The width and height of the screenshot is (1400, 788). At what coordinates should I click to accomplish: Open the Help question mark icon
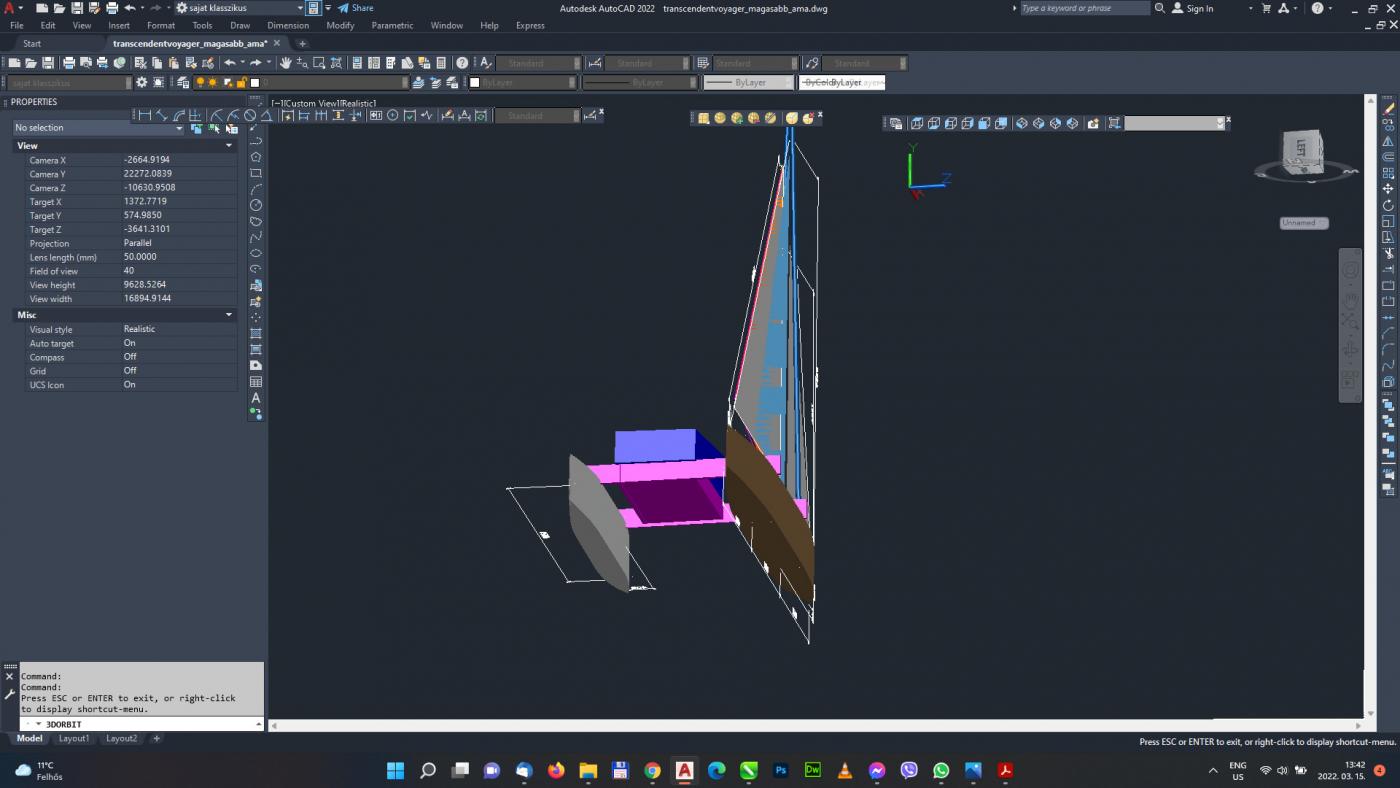coord(462,63)
